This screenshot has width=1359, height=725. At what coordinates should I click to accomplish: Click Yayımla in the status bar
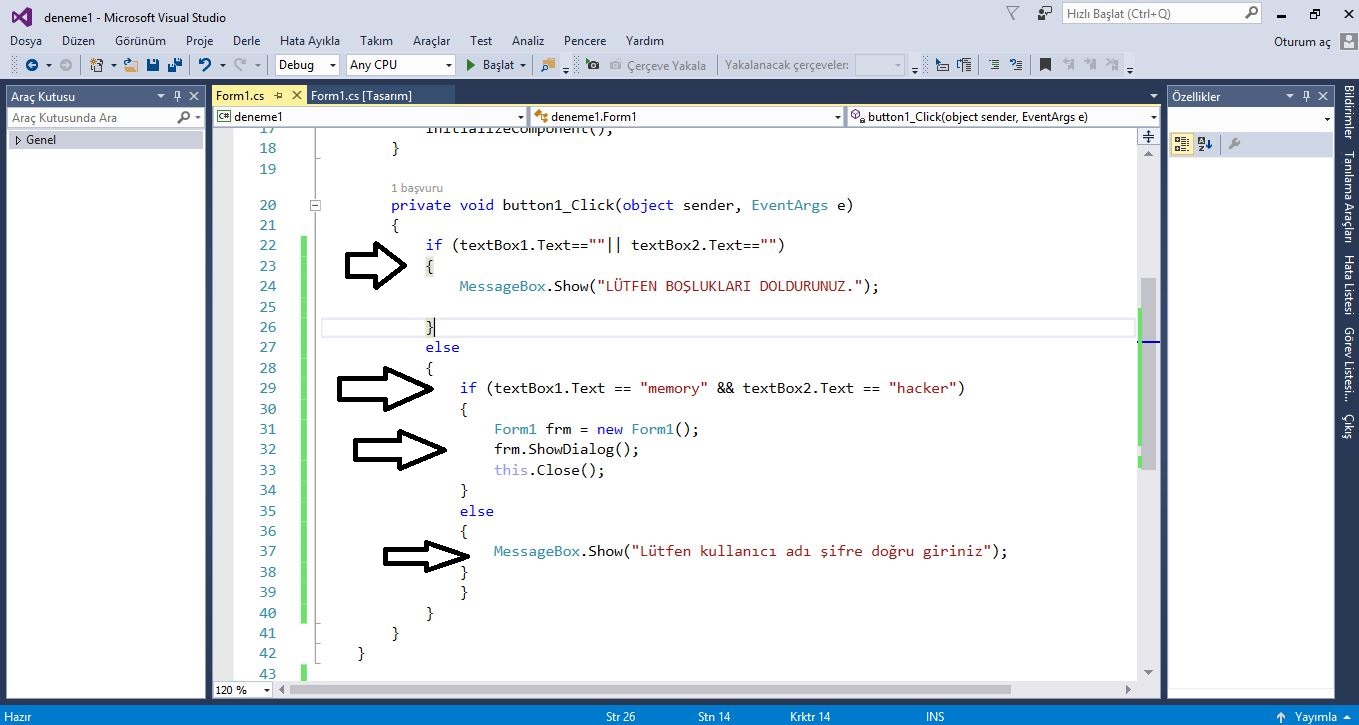pos(1315,716)
